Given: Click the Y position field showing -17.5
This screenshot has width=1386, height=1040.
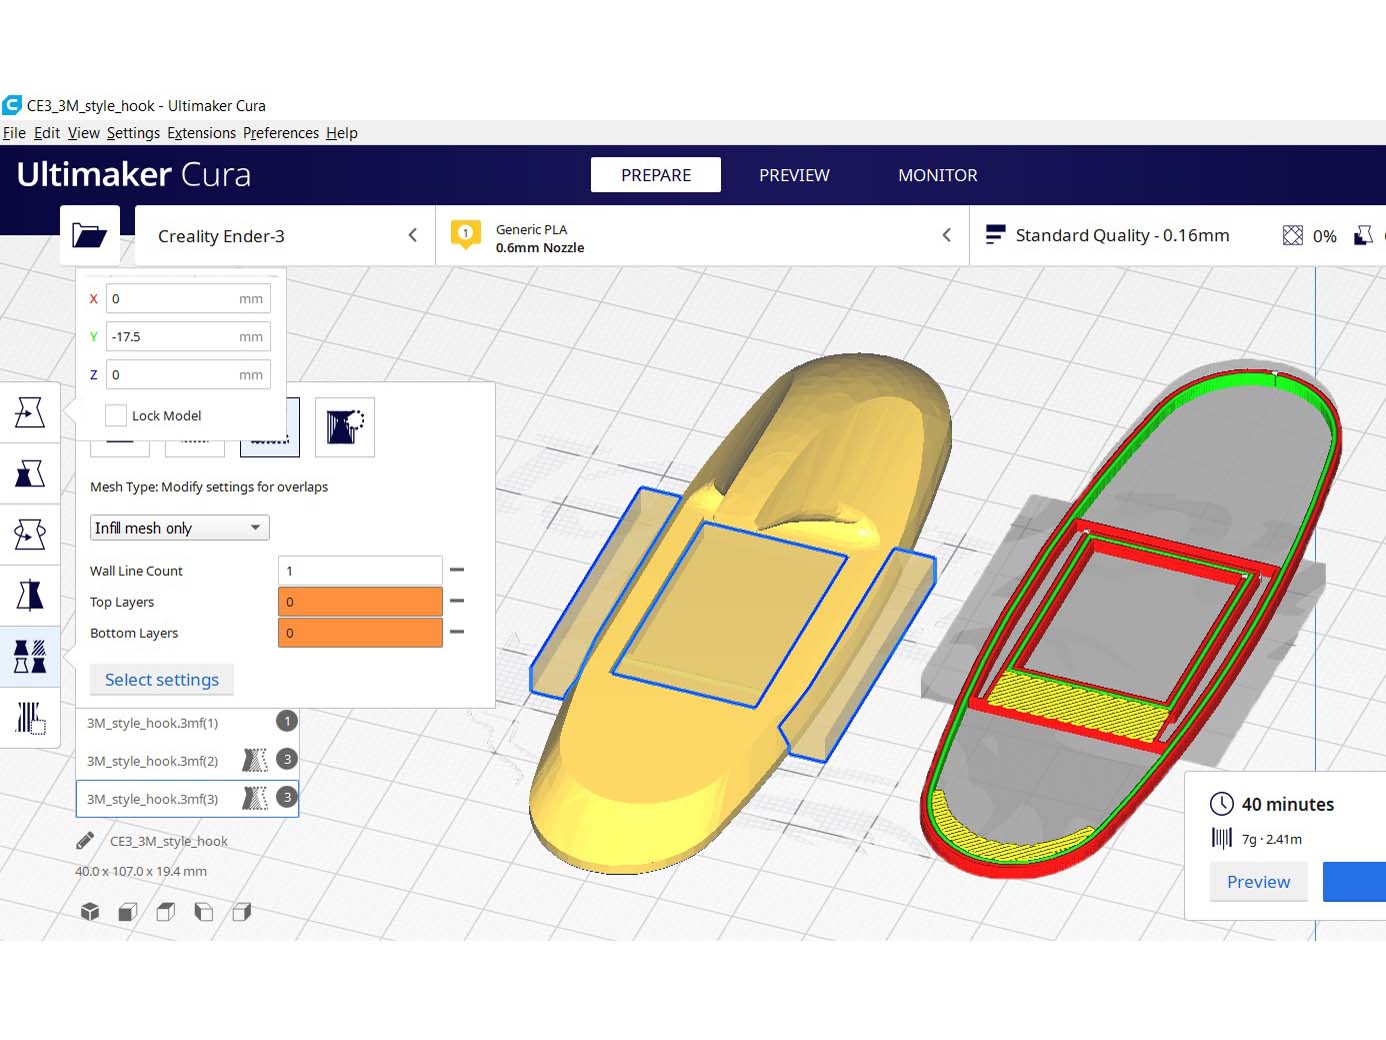Looking at the screenshot, I should click(x=188, y=336).
